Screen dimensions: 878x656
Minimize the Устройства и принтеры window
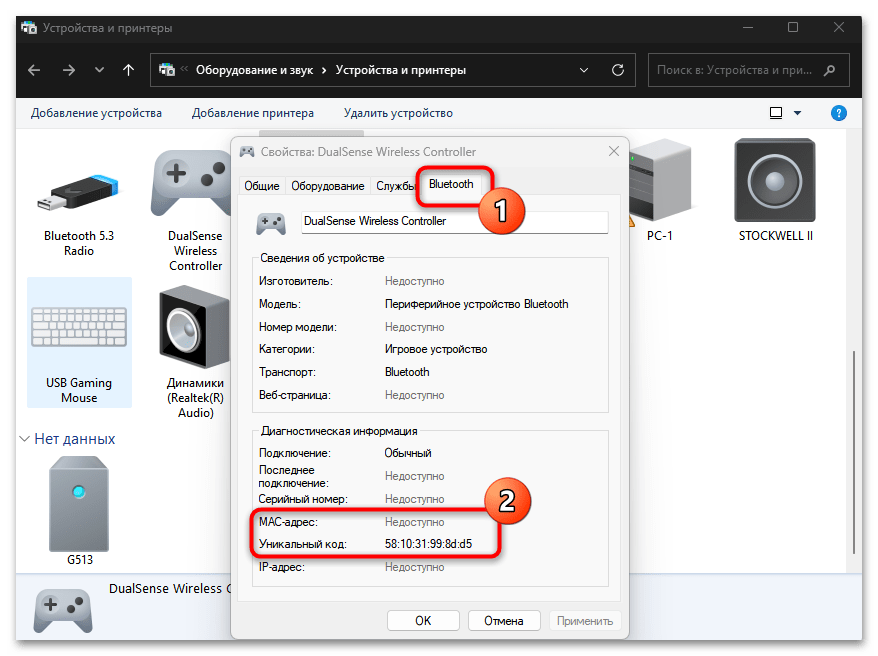(x=748, y=27)
